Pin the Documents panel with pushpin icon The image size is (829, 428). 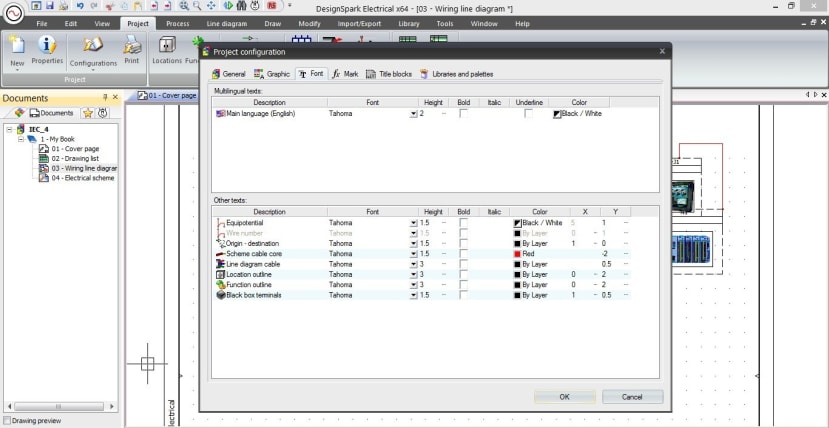click(105, 97)
